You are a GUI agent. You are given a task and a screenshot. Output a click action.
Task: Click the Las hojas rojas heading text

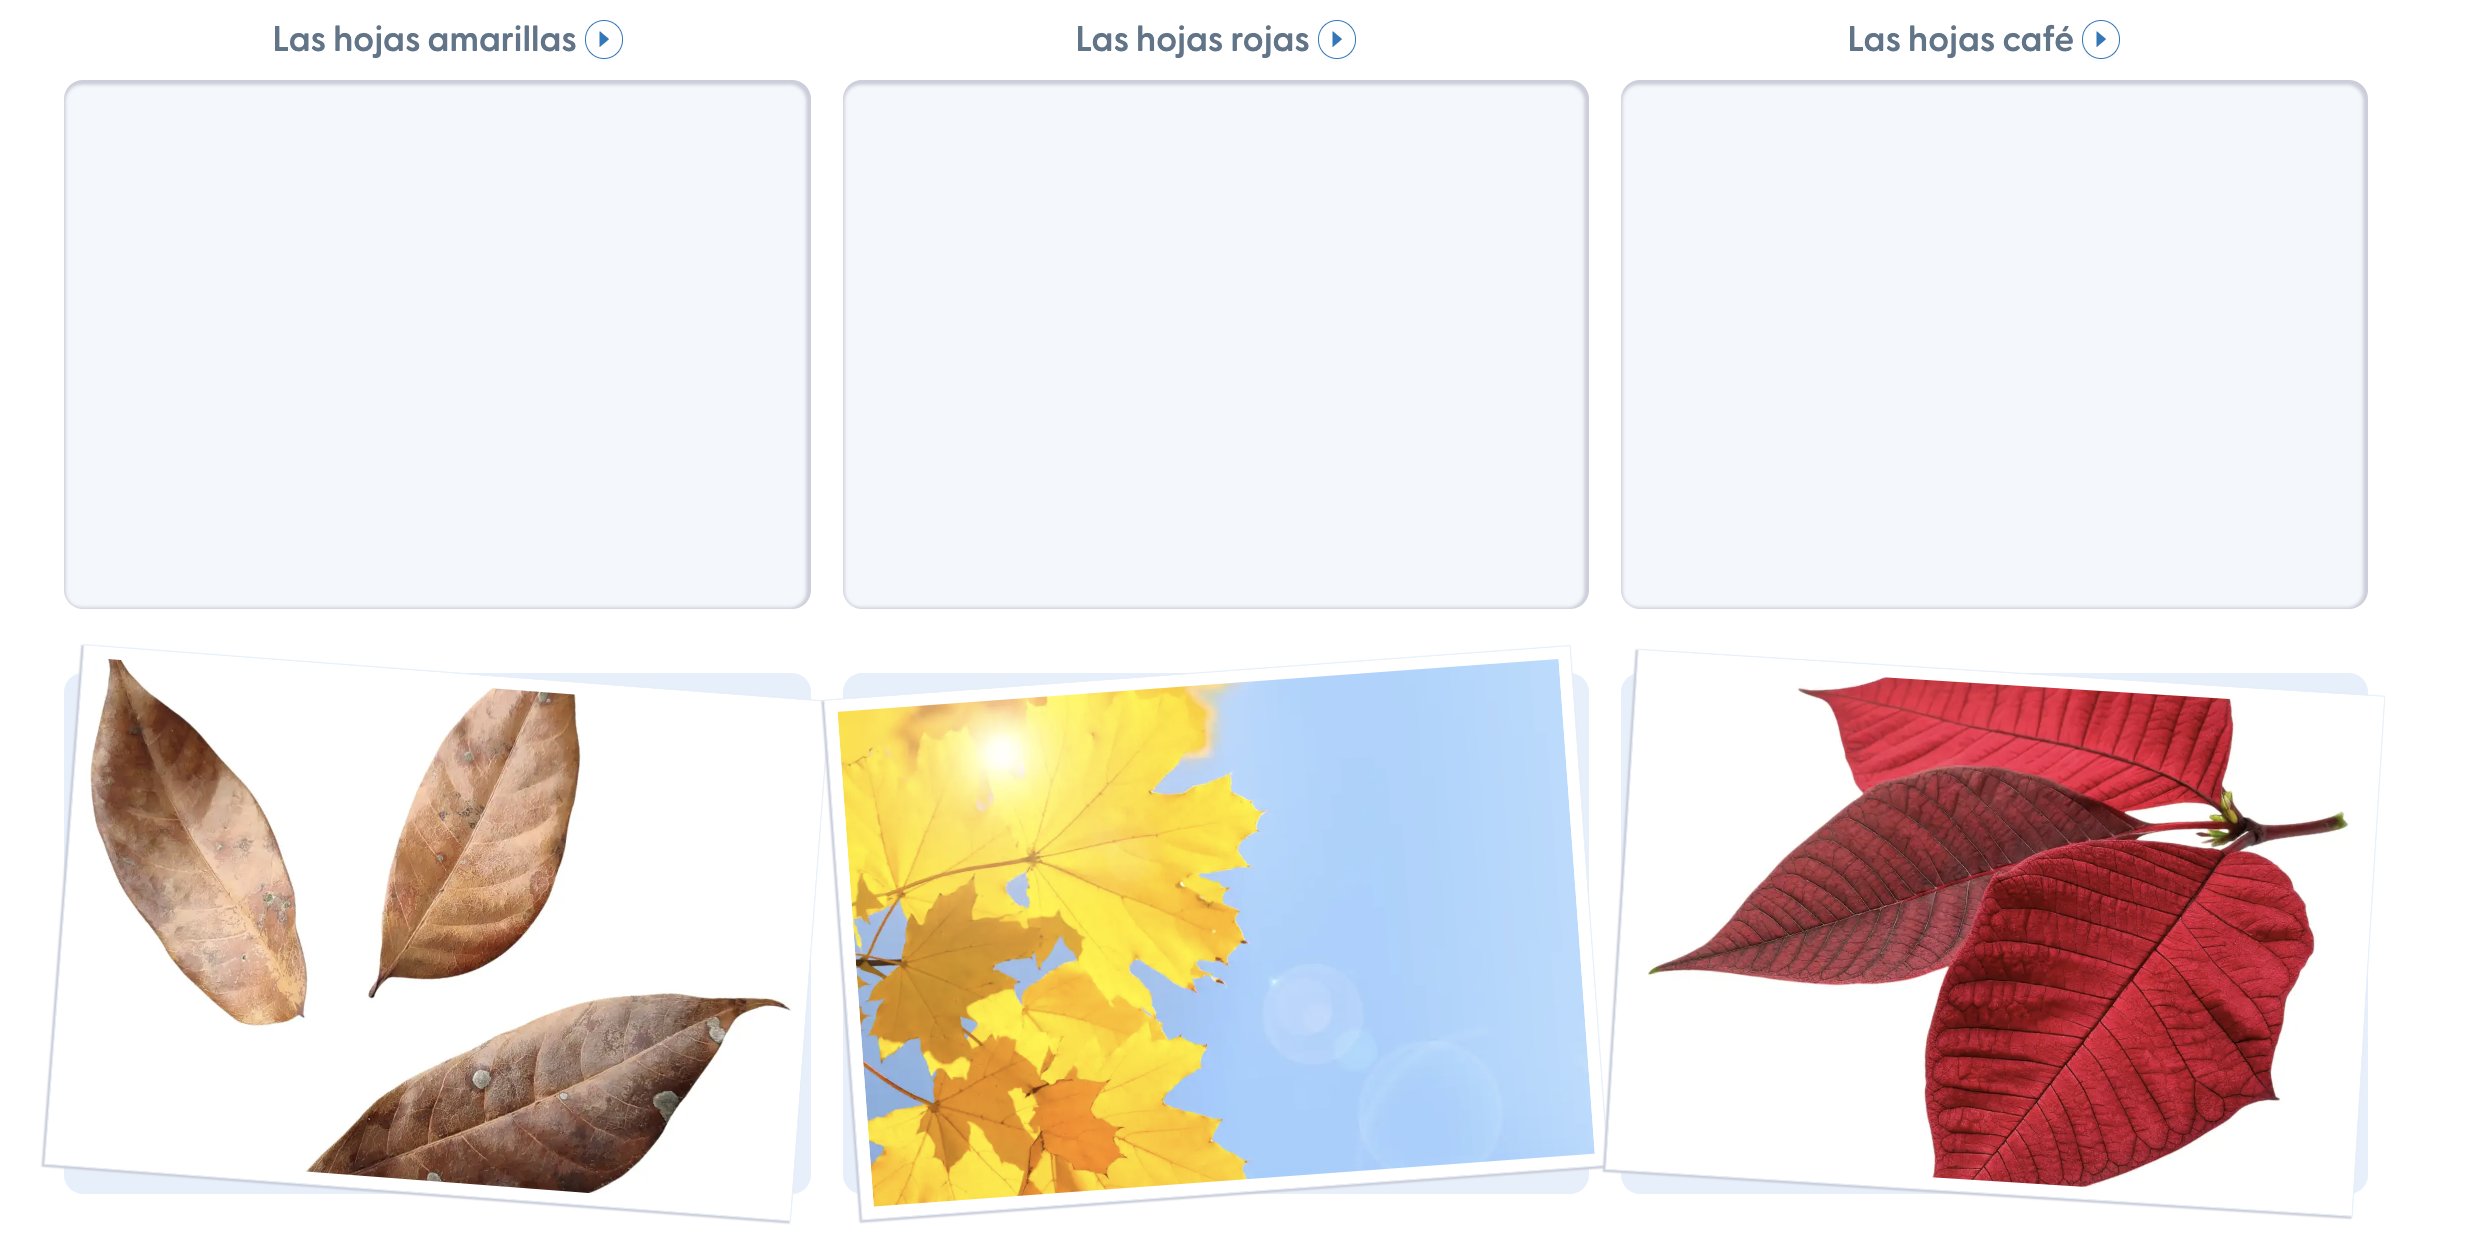[1192, 40]
